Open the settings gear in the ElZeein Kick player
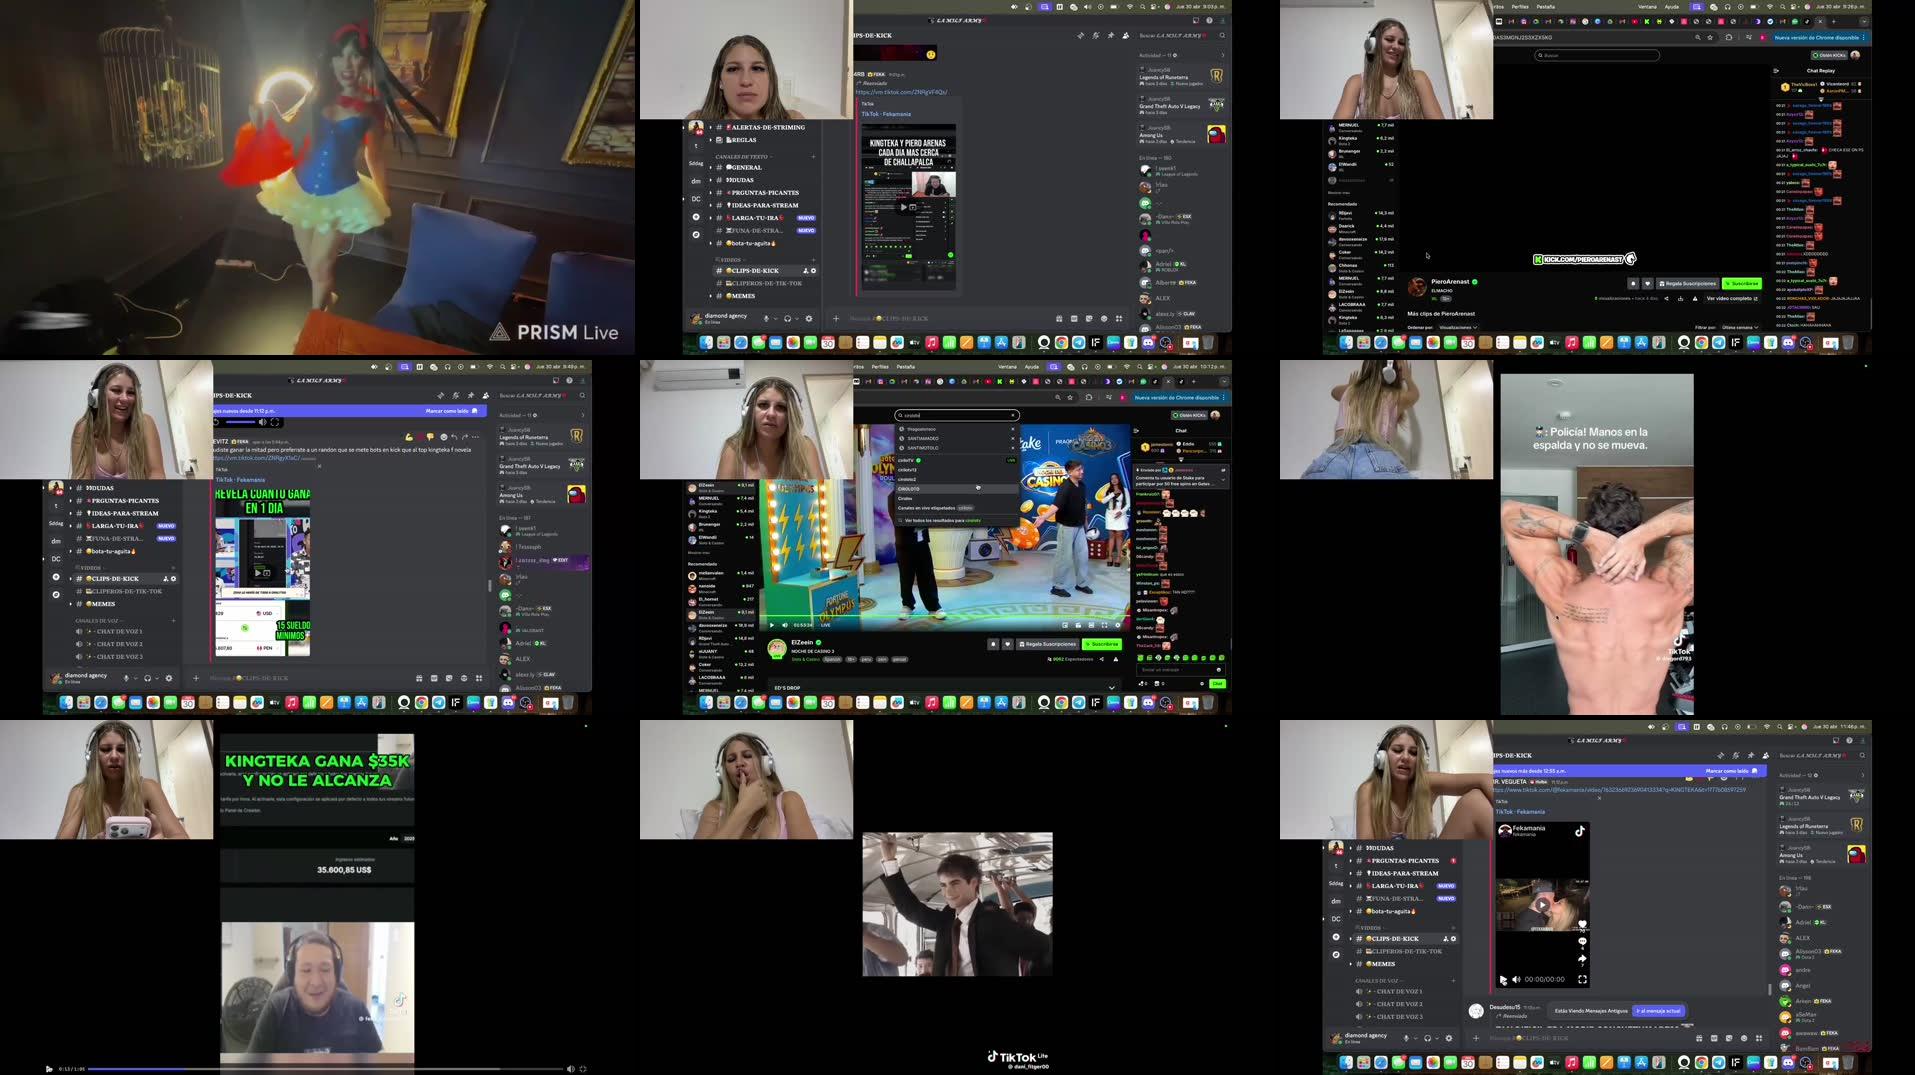This screenshot has height=1075, width=1915. tap(1118, 625)
